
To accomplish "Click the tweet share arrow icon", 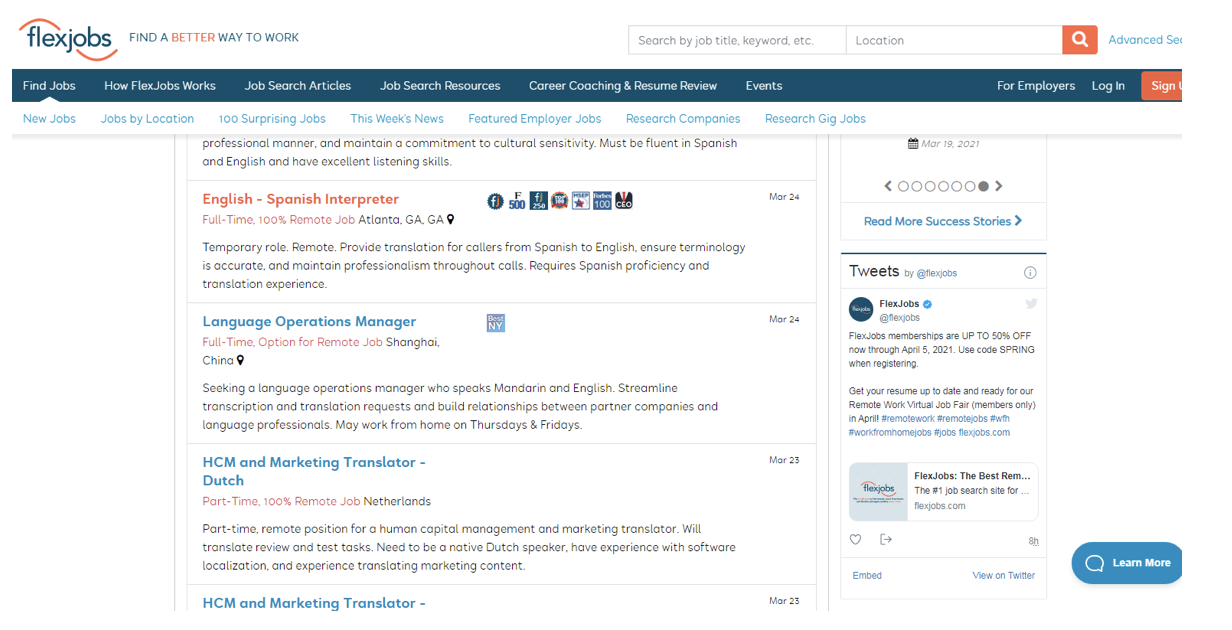I will point(885,540).
